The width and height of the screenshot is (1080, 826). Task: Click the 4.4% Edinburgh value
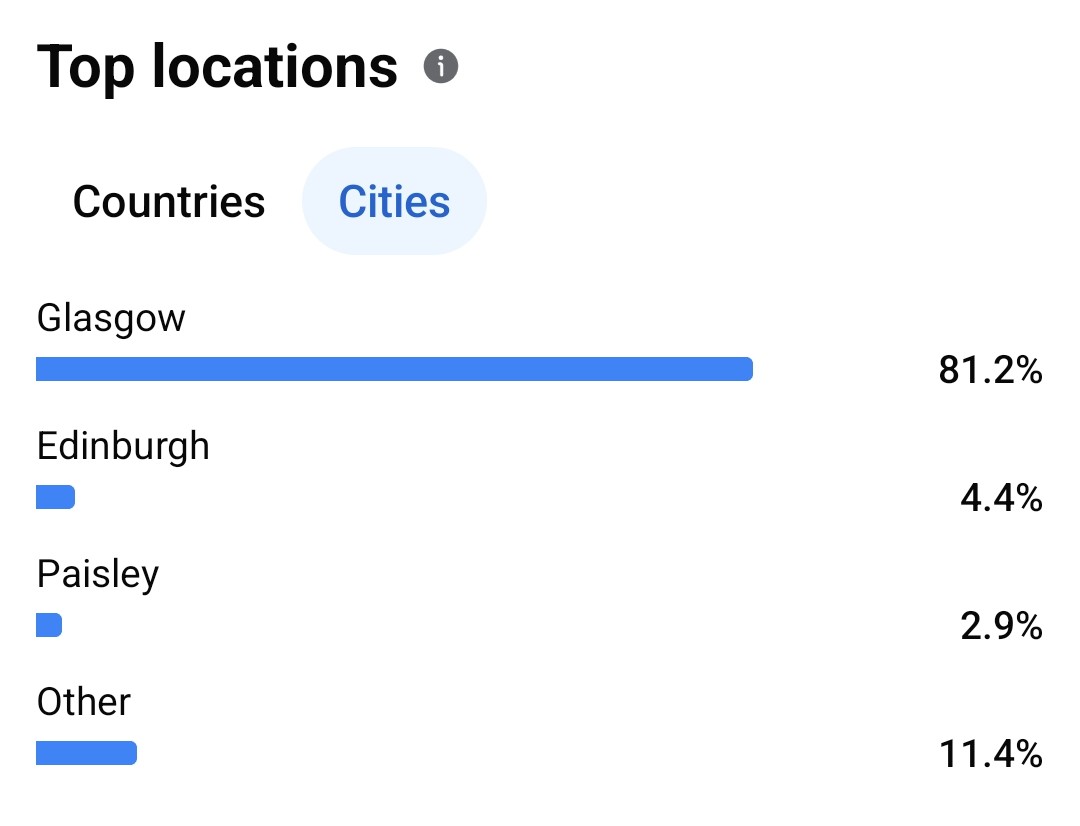click(1001, 498)
